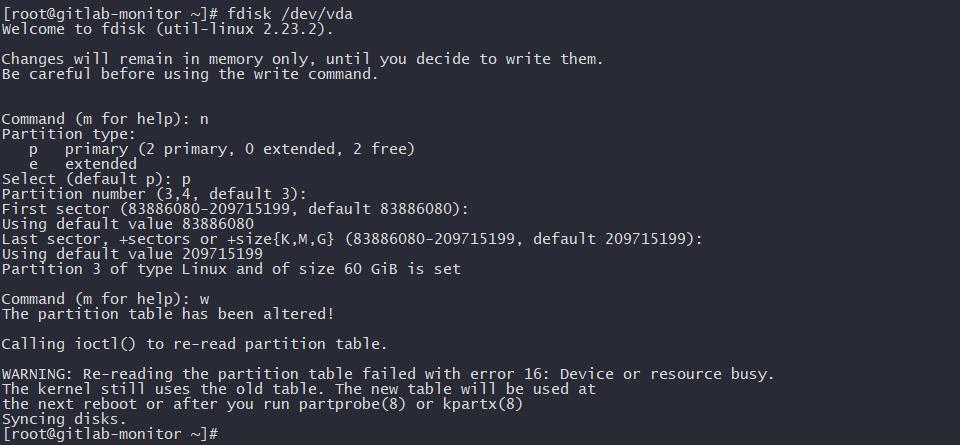Click 'The partition table has been altered!' text
The width and height of the screenshot is (960, 445).
(168, 314)
